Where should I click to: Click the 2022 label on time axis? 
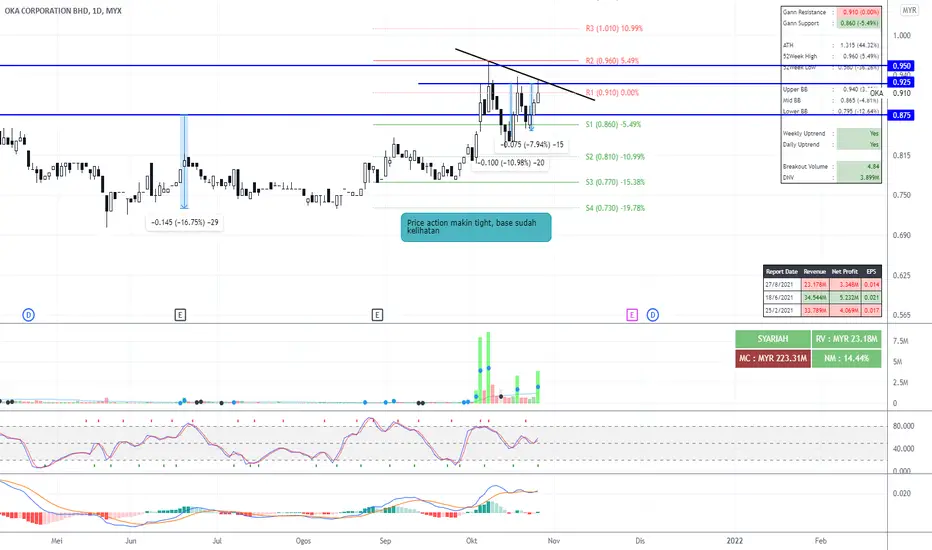pyautogui.click(x=735, y=541)
